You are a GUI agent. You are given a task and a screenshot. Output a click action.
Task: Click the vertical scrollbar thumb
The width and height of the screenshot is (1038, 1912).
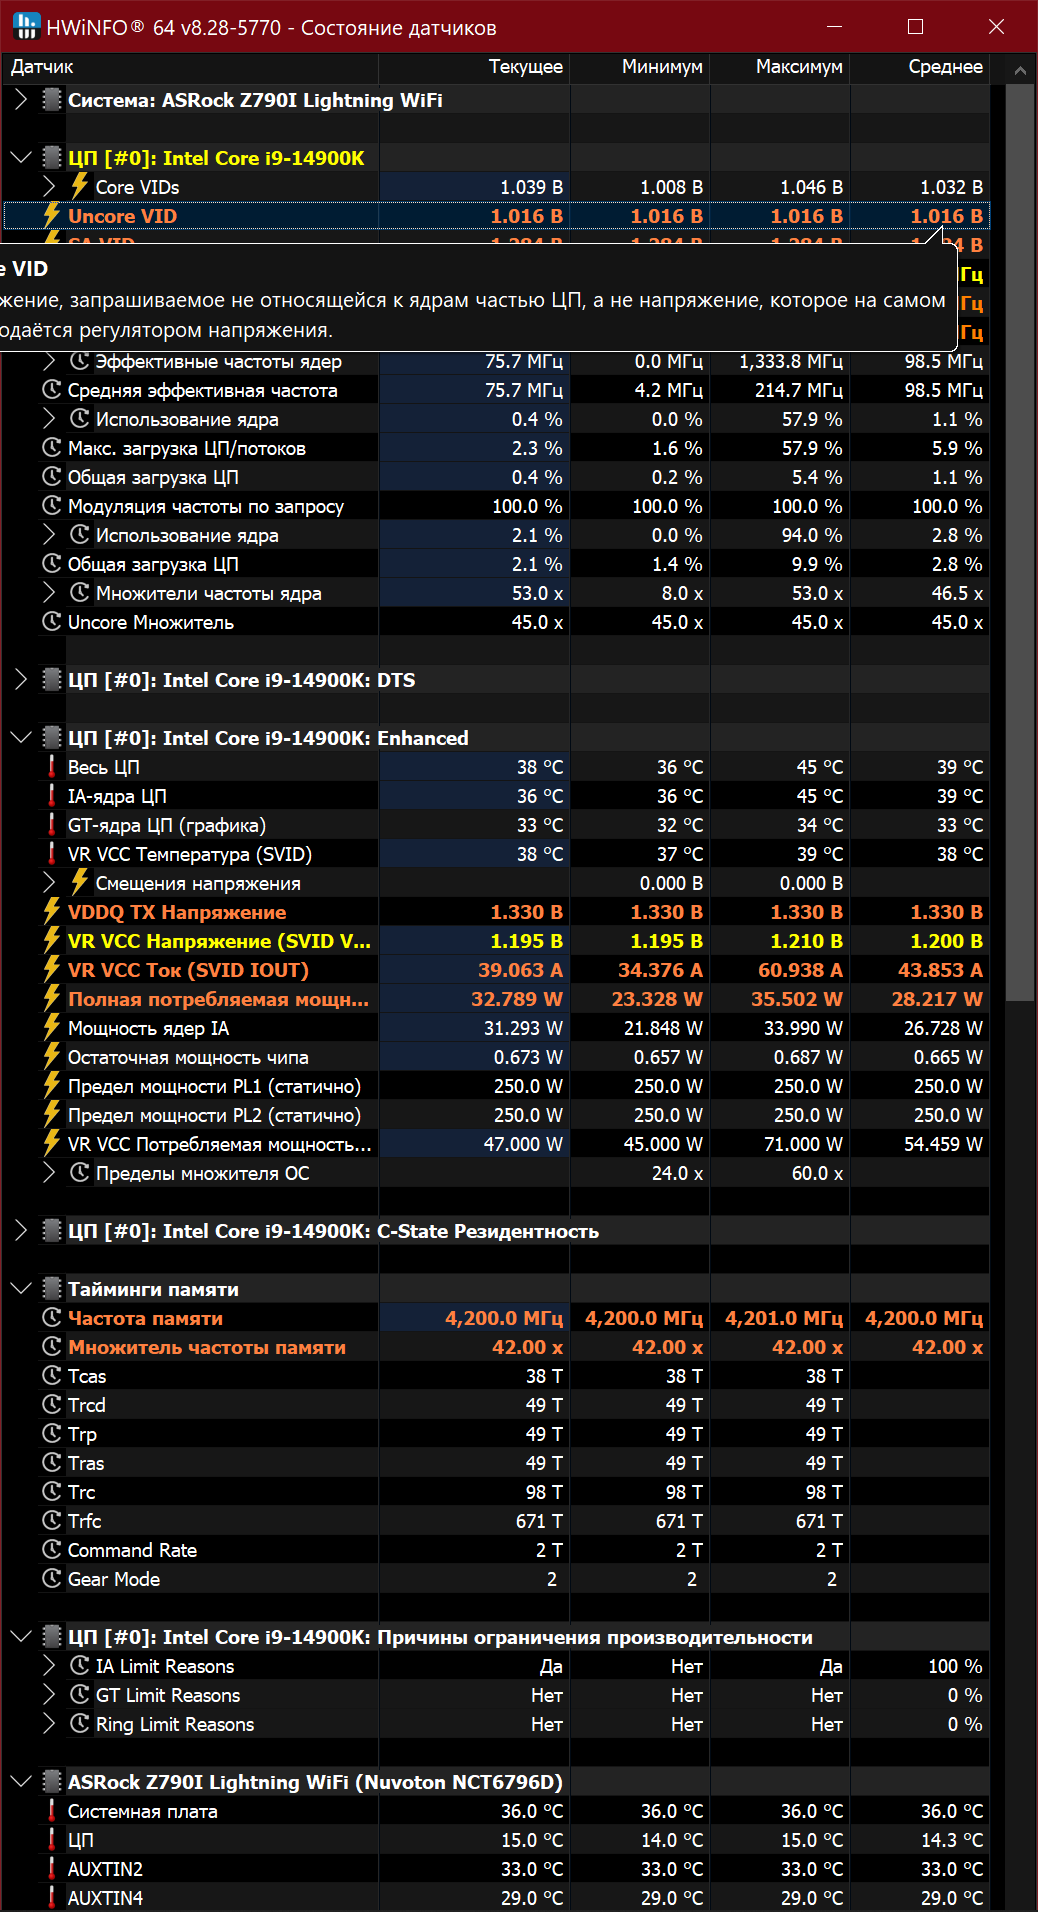[x=1020, y=540]
